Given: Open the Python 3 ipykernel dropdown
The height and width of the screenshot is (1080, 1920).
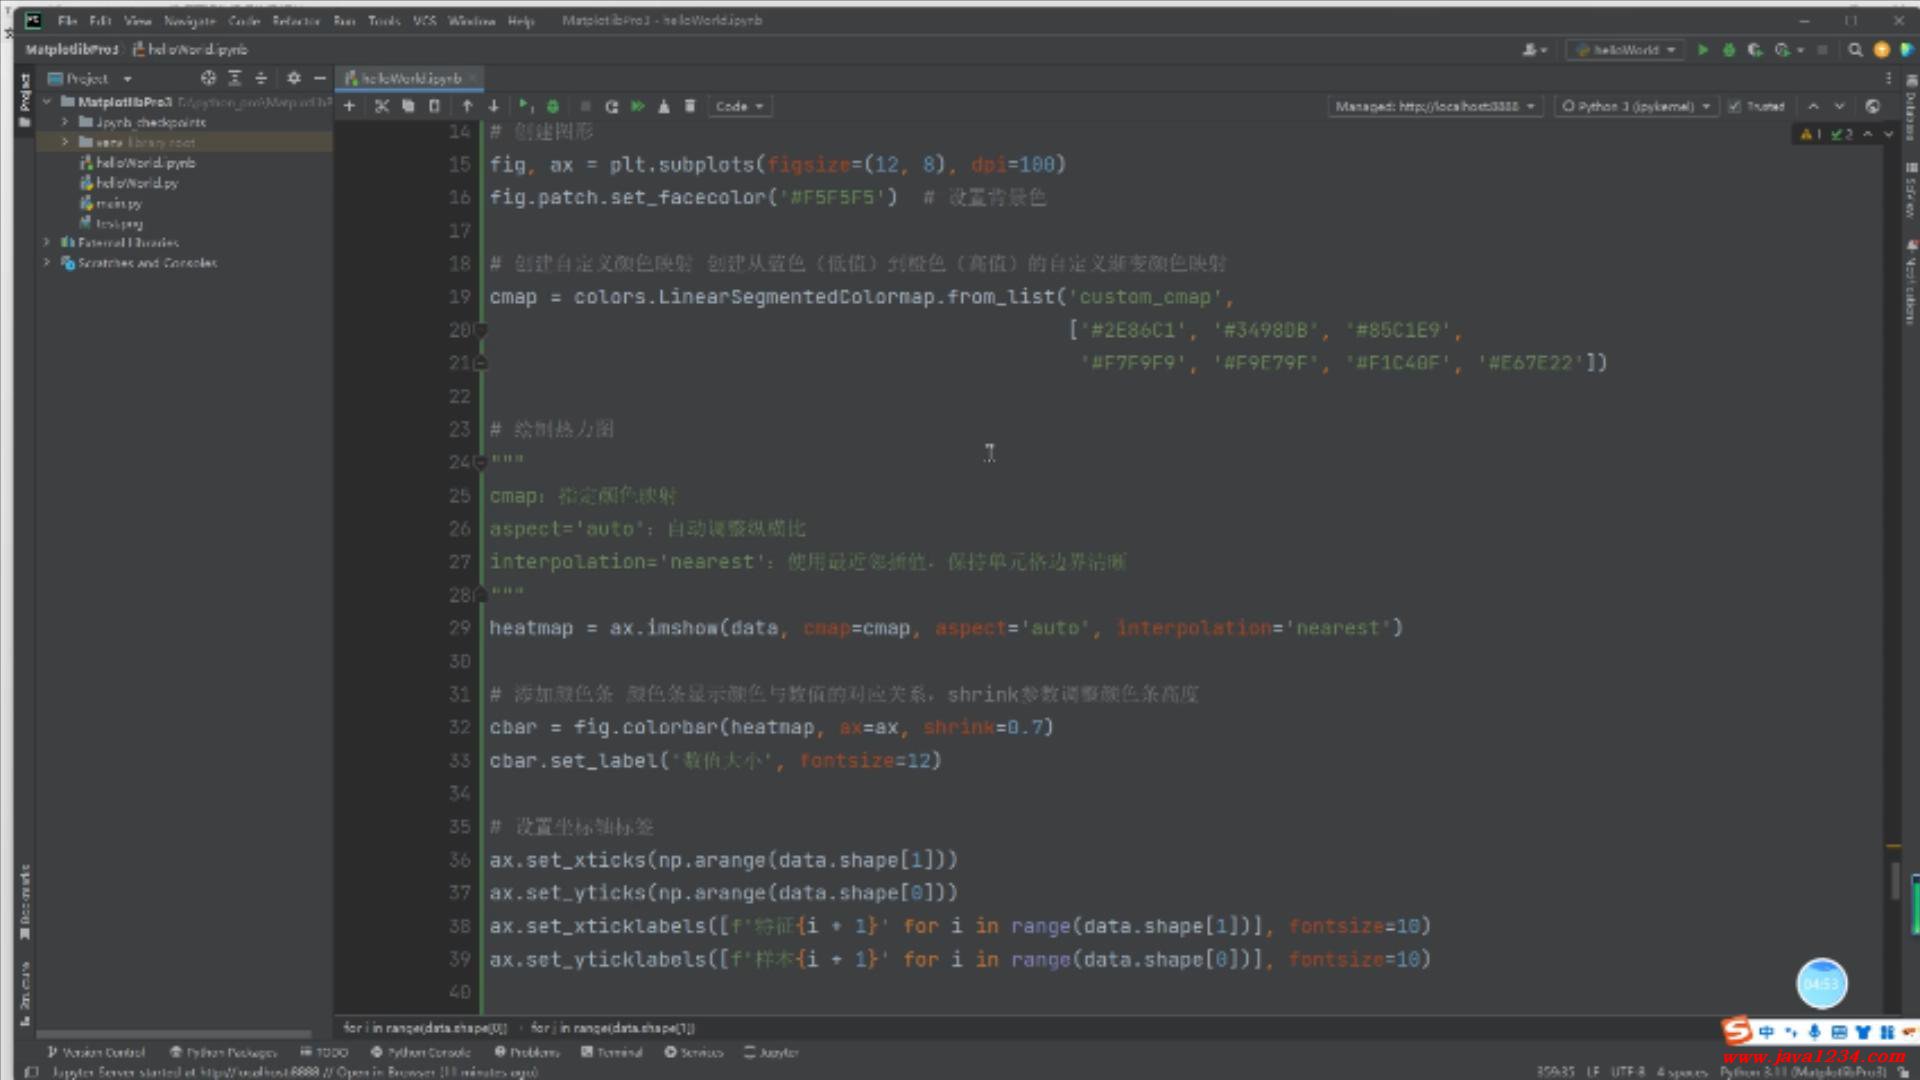Looking at the screenshot, I should tap(1634, 106).
